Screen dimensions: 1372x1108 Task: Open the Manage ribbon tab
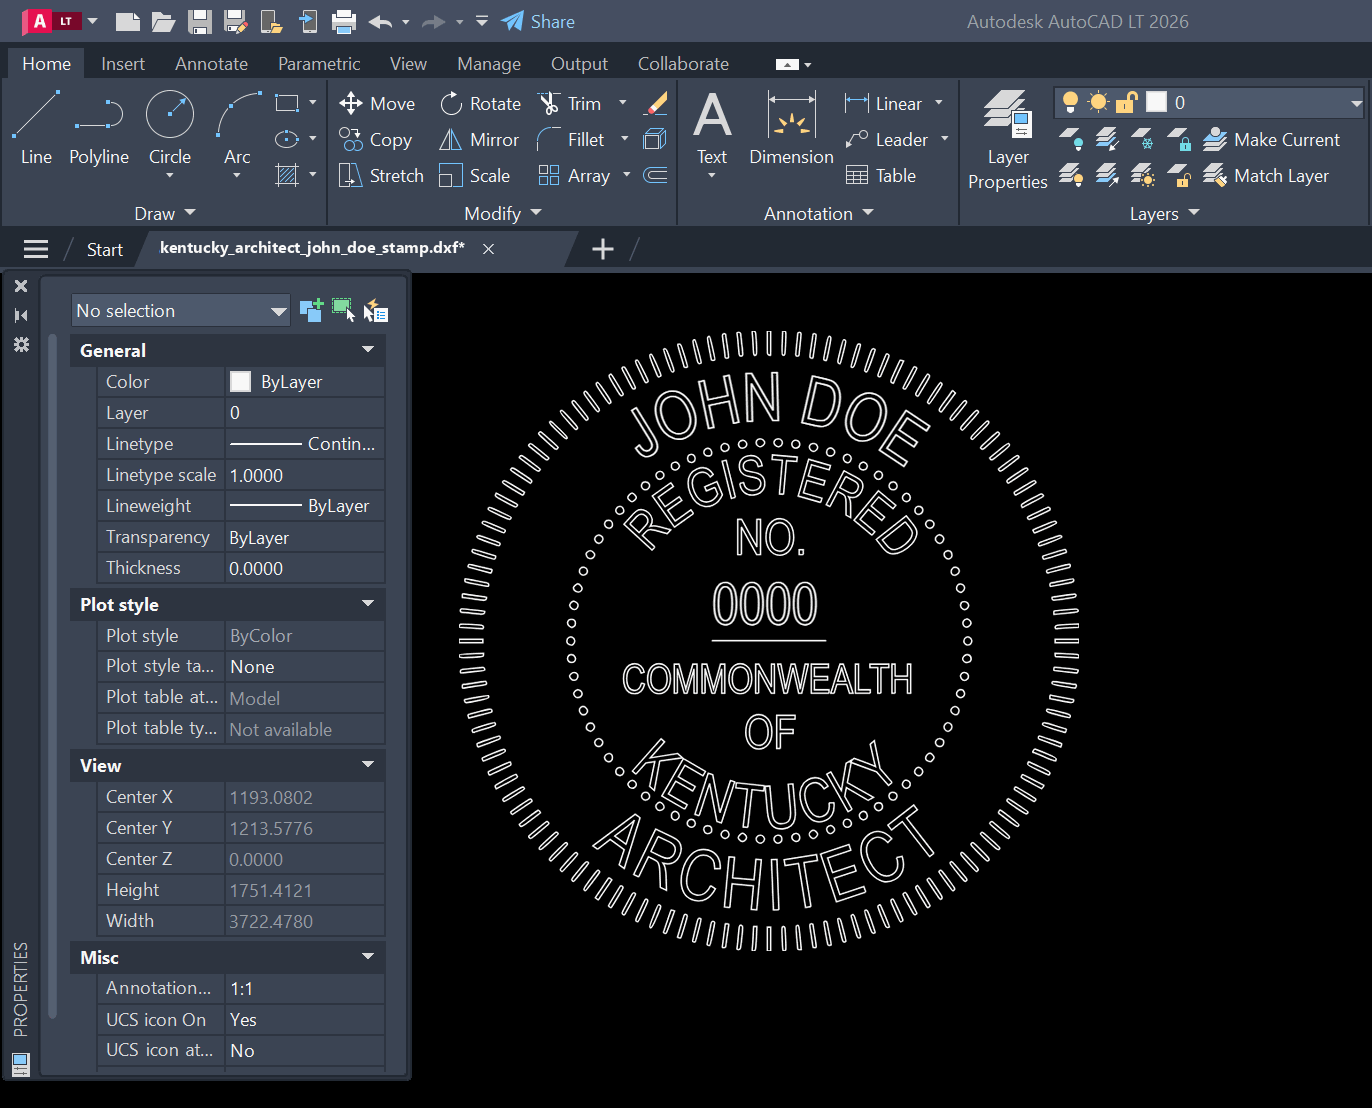click(x=489, y=63)
